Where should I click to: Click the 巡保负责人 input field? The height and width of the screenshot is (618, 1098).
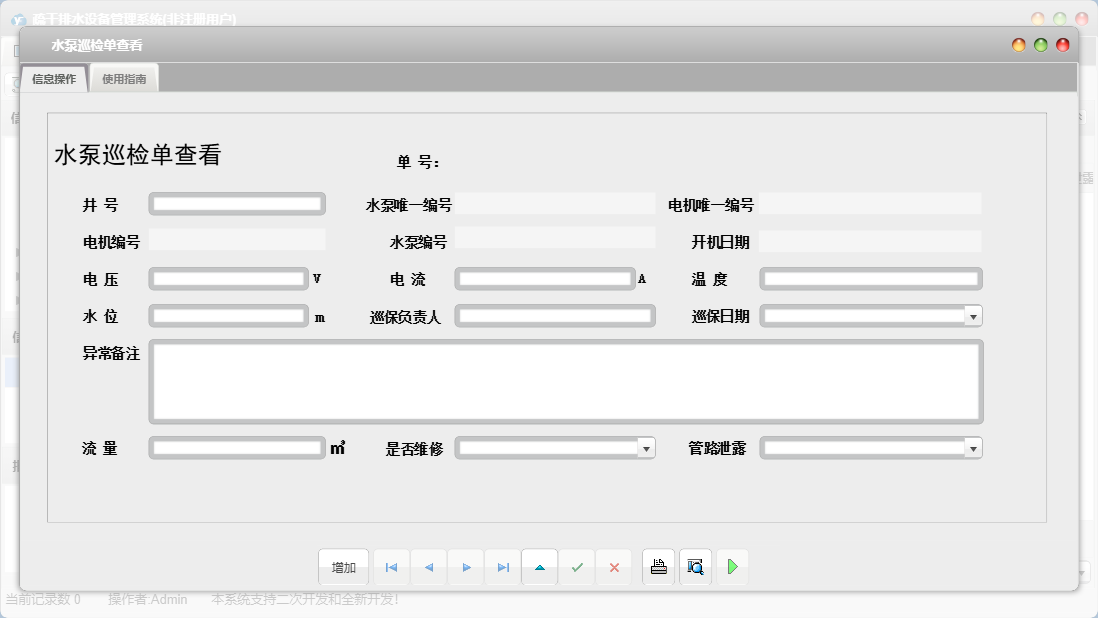555,316
